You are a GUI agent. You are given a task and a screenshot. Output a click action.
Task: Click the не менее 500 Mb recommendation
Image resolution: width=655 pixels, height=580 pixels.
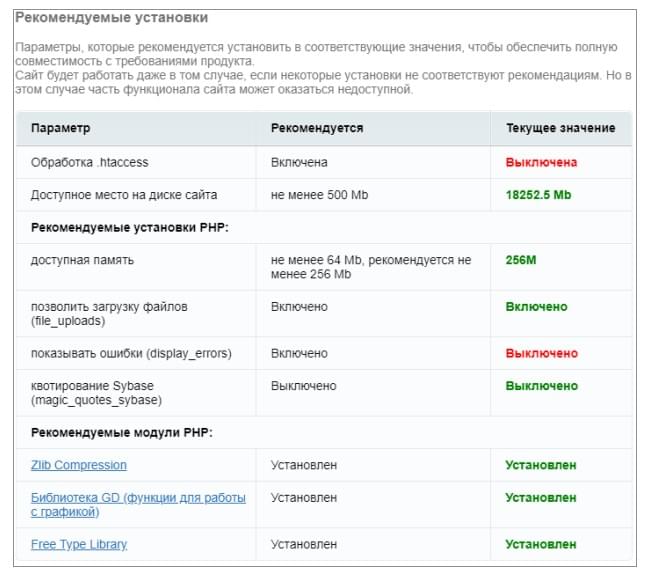click(320, 195)
